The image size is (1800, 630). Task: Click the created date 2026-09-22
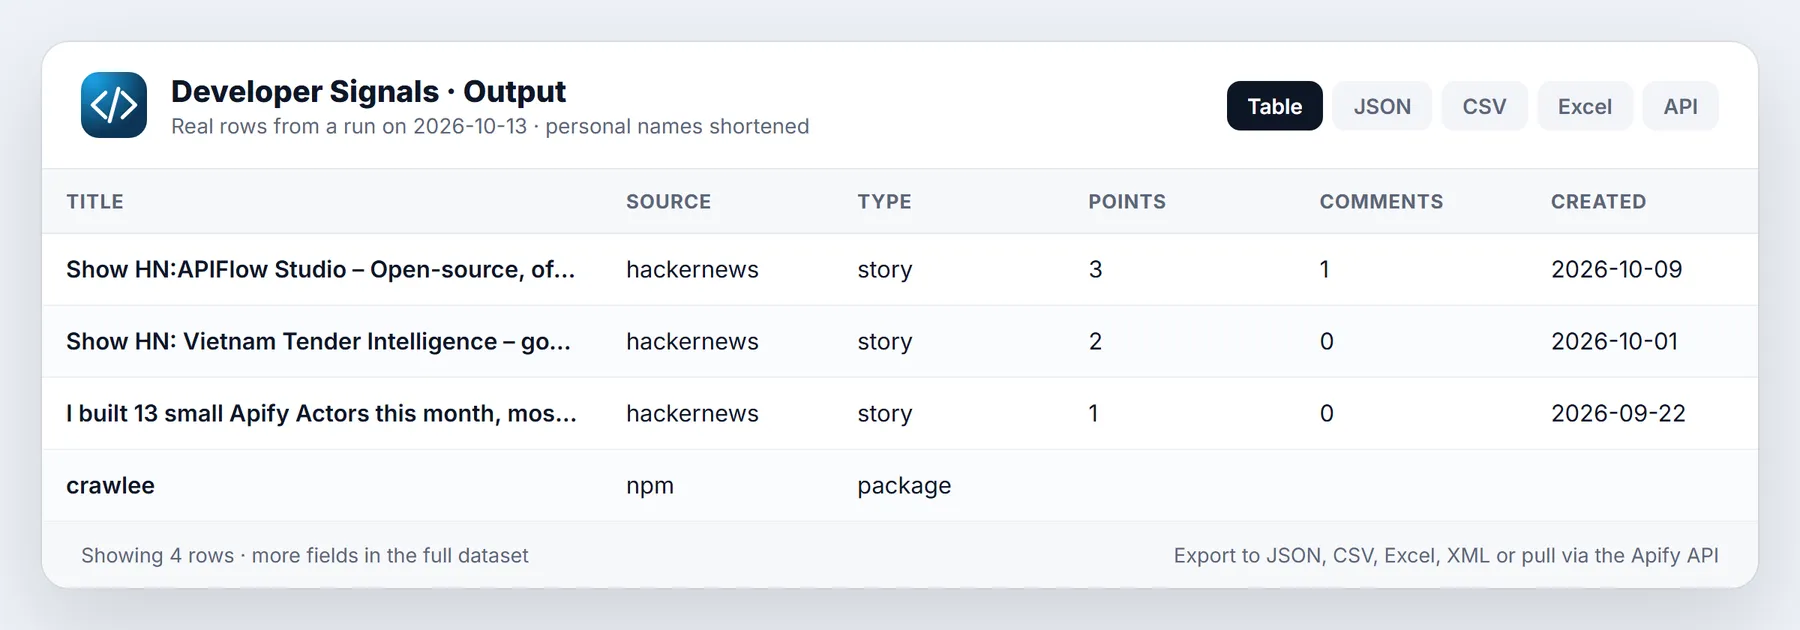click(x=1618, y=414)
